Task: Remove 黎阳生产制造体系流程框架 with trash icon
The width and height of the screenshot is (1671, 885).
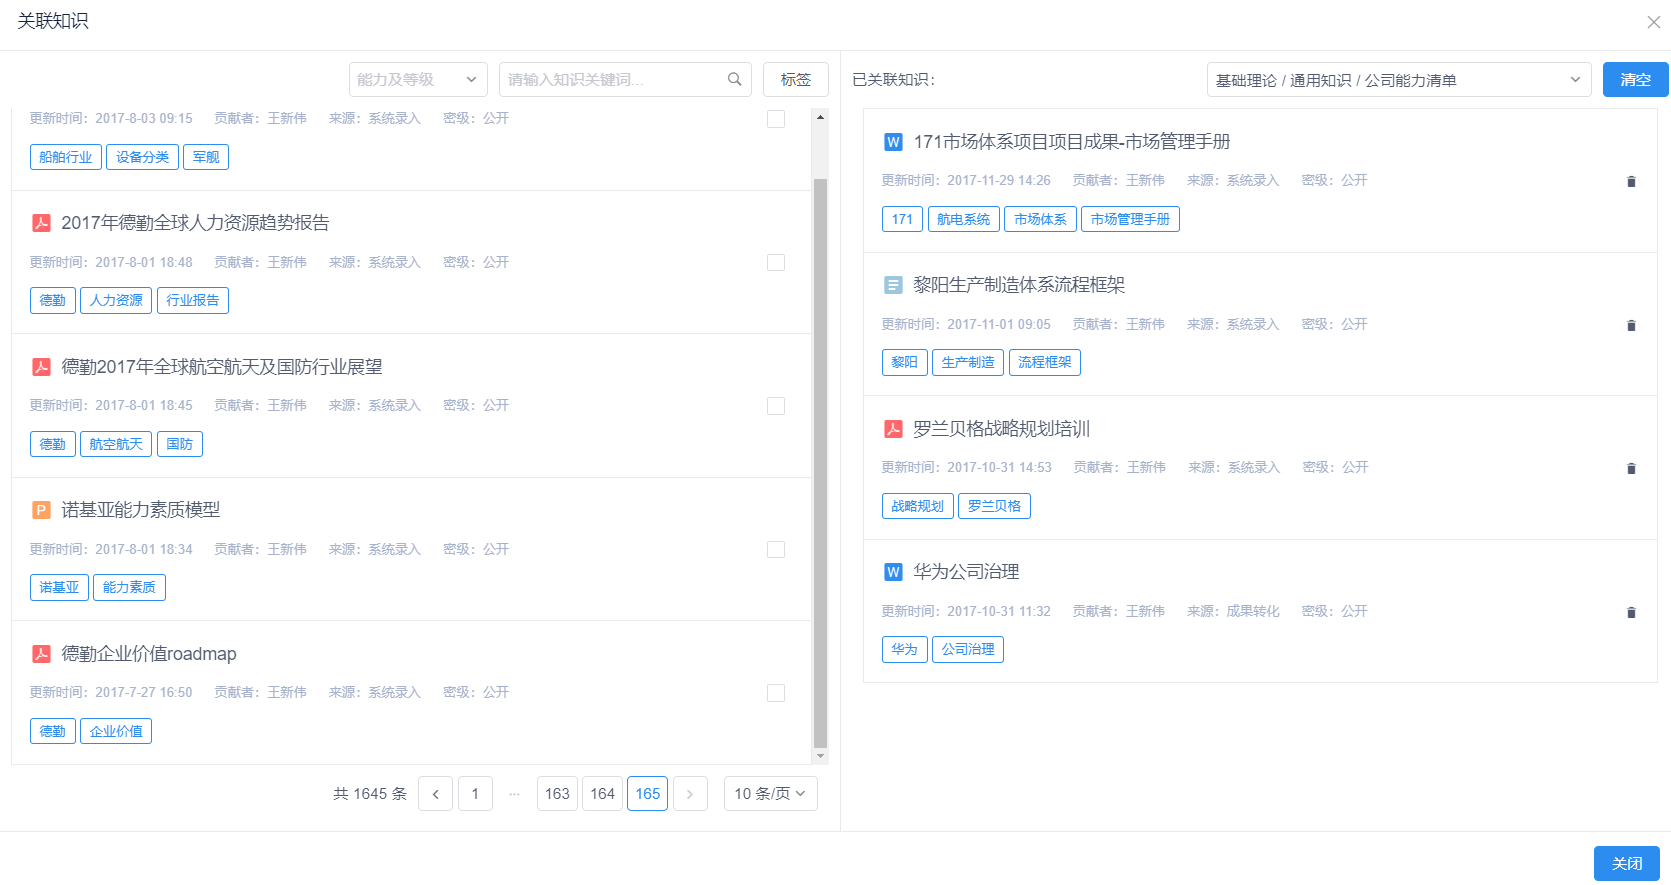Action: pos(1631,325)
